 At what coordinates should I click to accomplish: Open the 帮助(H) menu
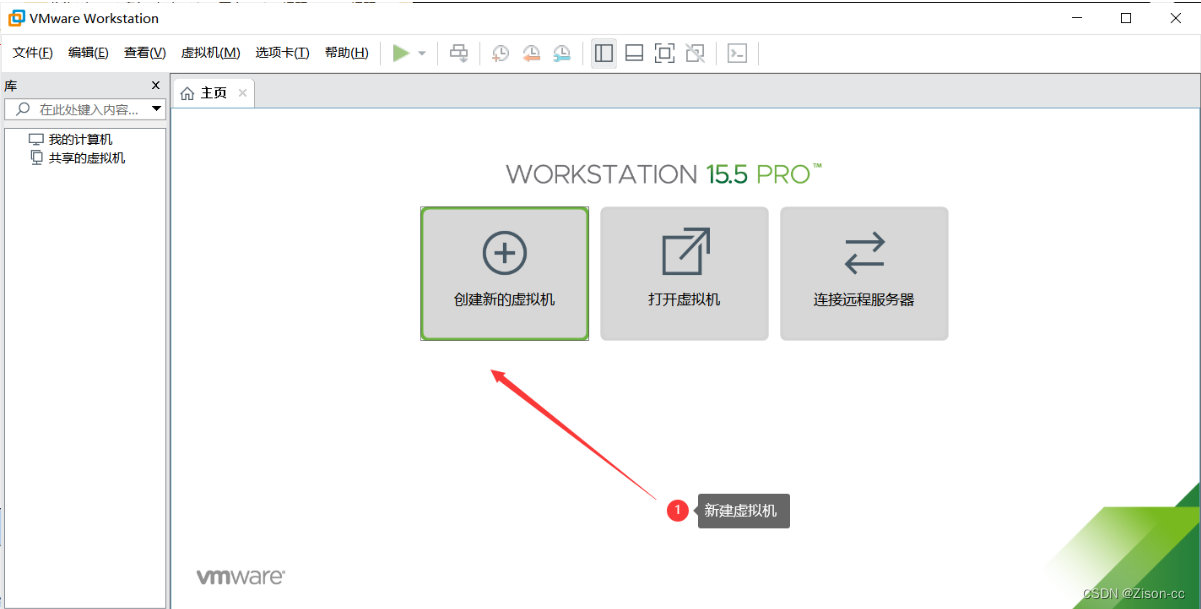pos(346,53)
